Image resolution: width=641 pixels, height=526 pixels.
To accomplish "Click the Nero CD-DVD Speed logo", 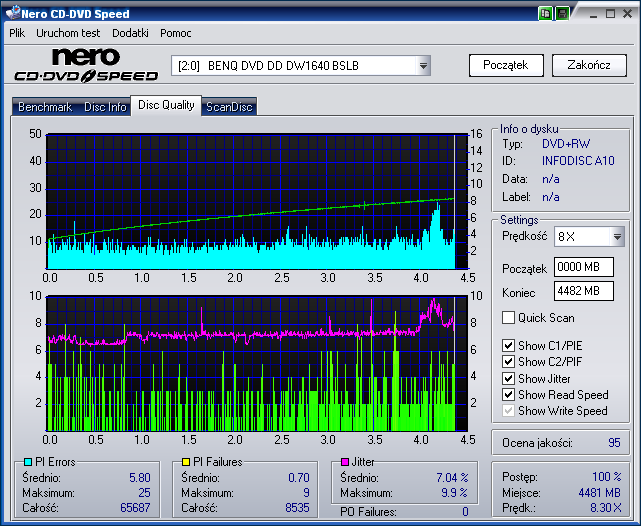I will tap(86, 65).
